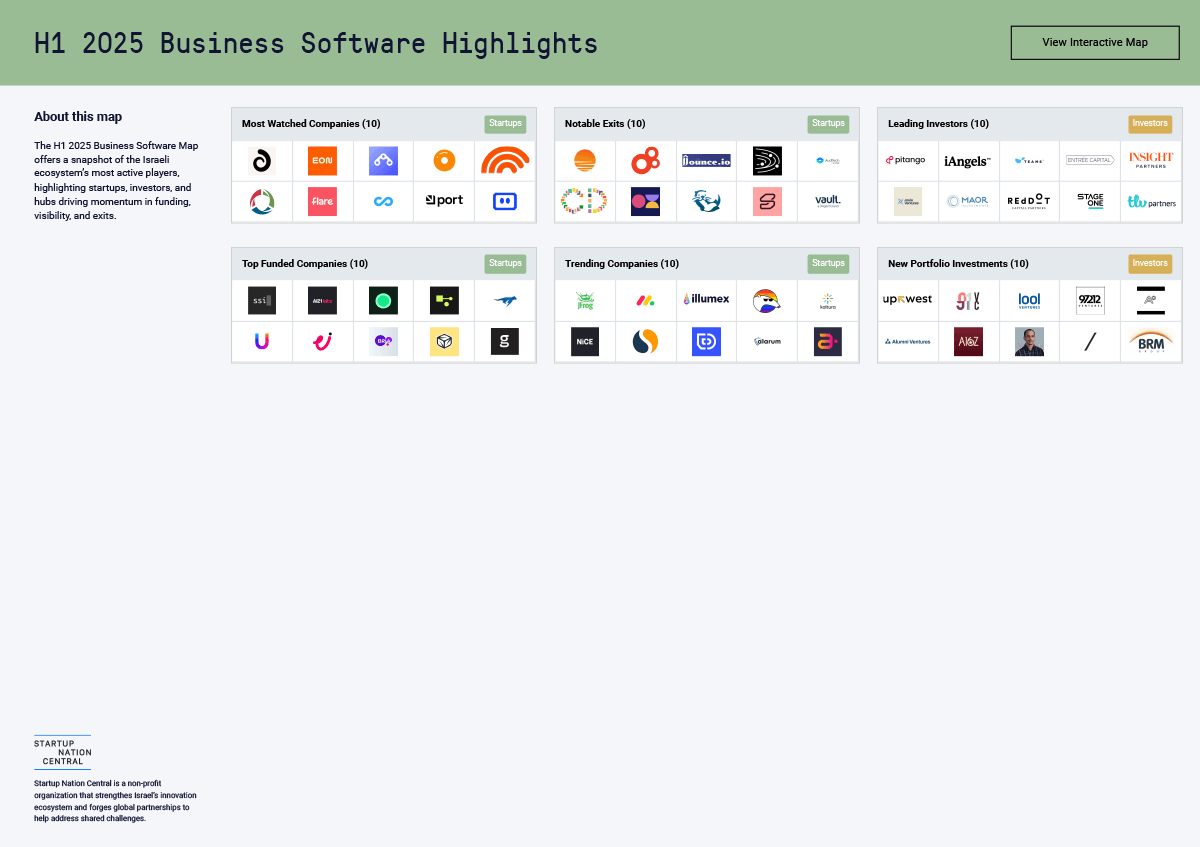Open the iAngels investor logo
The image size is (1200, 847).
point(968,160)
